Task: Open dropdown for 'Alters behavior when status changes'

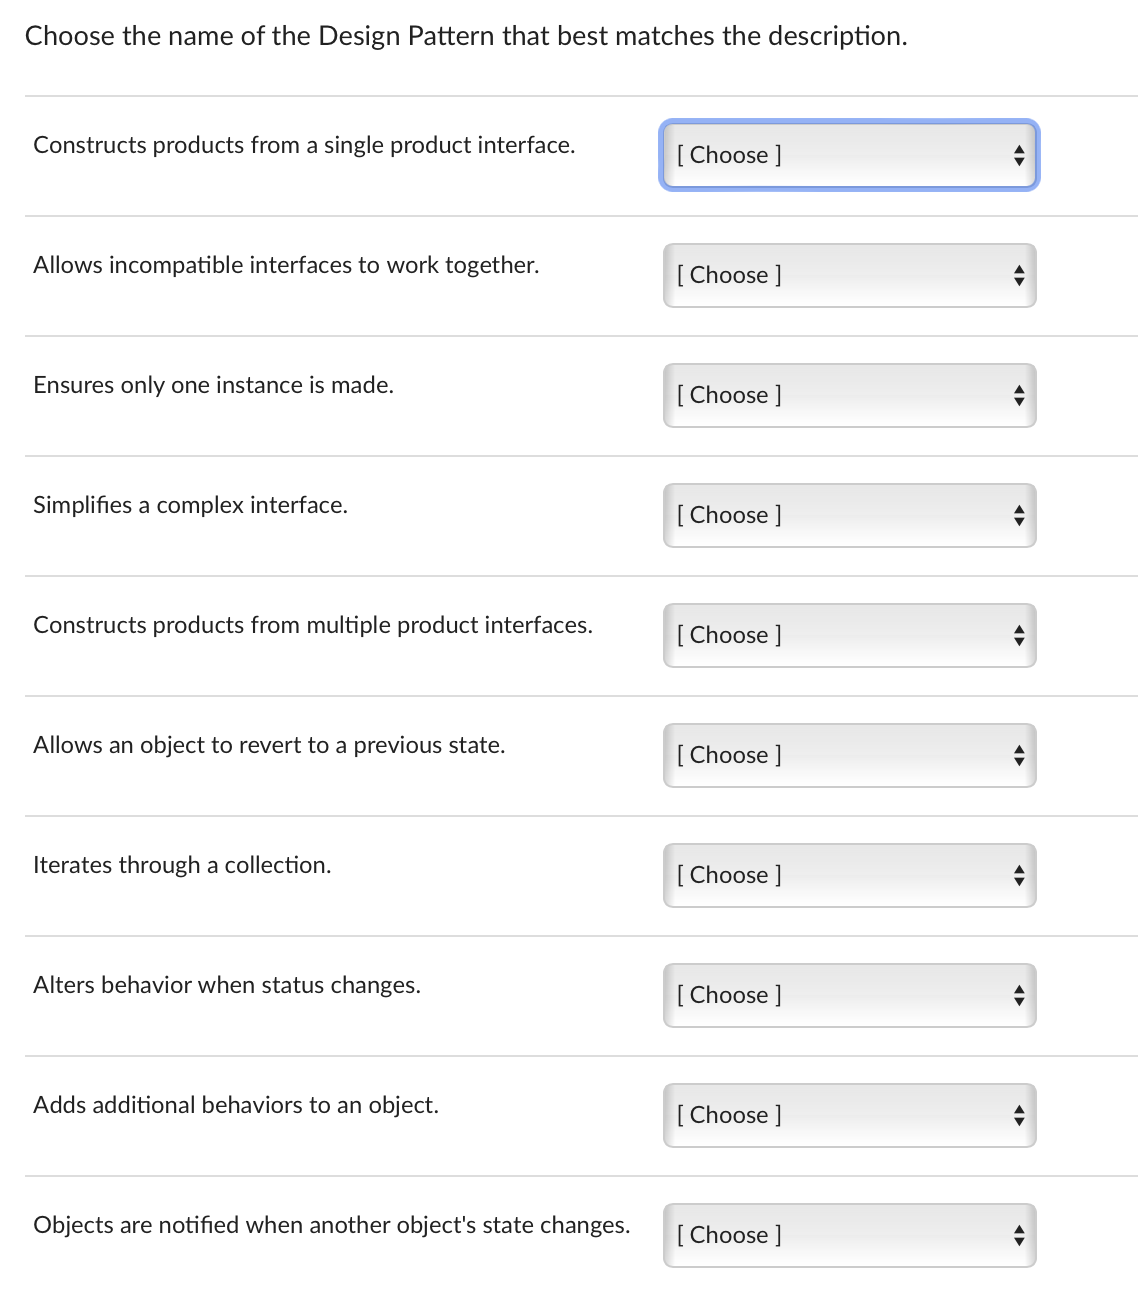Action: pos(848,995)
